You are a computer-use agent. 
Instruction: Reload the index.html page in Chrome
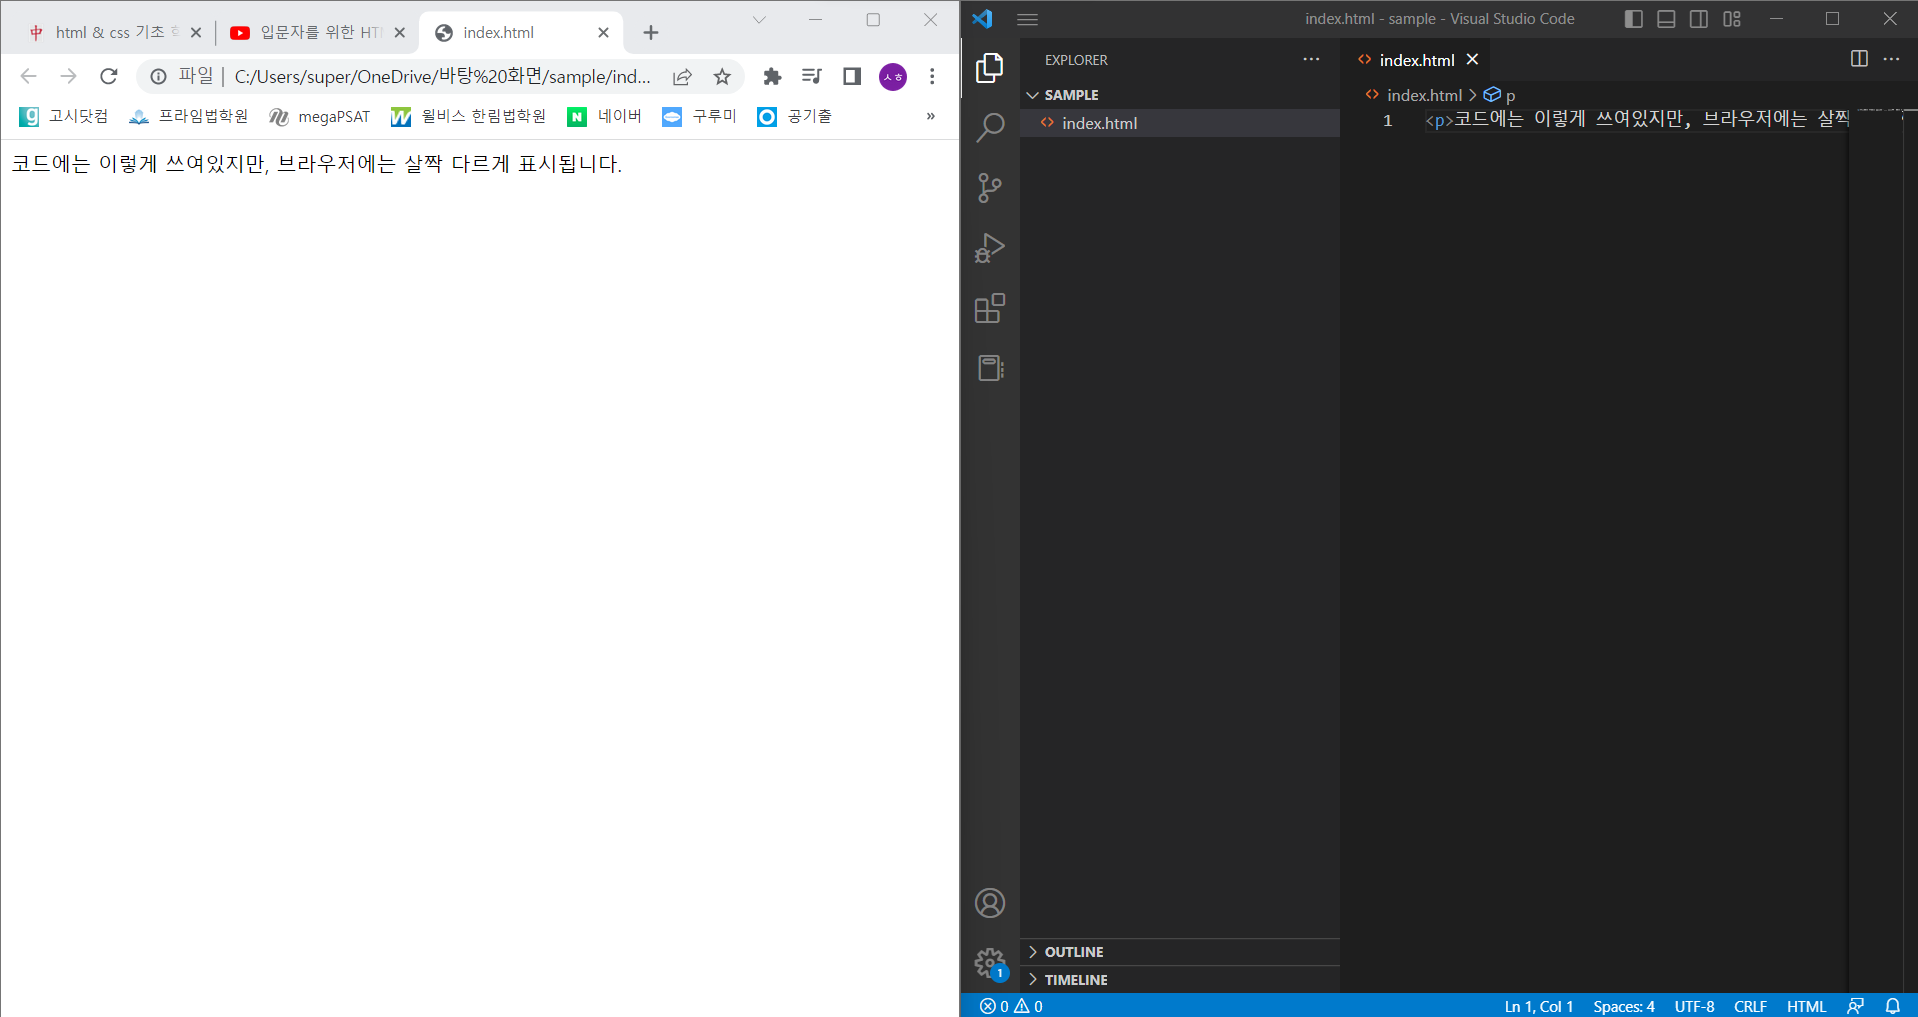(109, 76)
